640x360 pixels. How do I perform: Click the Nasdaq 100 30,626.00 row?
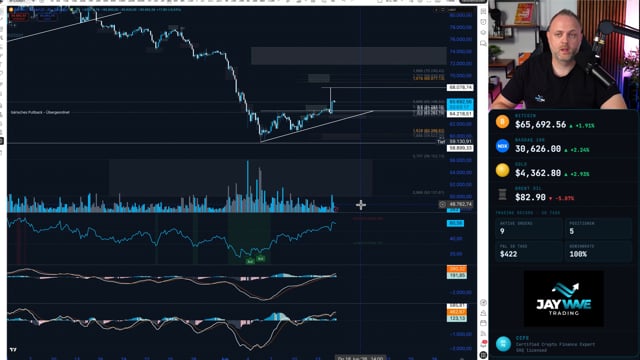564,146
